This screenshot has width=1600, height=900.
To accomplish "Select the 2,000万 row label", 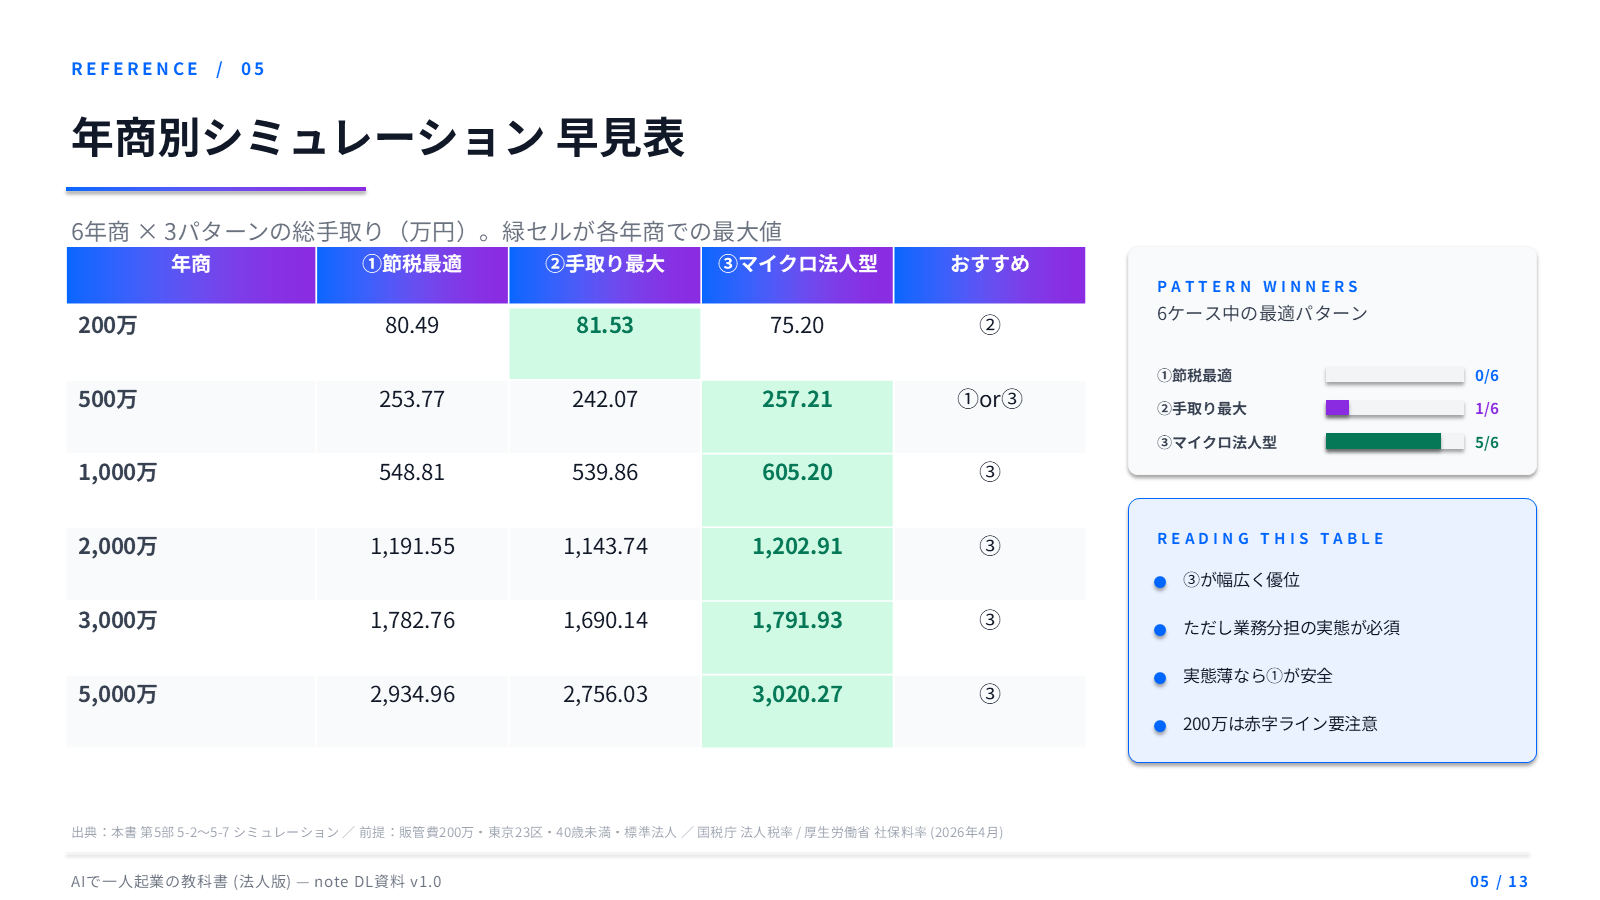I will pyautogui.click(x=118, y=547).
